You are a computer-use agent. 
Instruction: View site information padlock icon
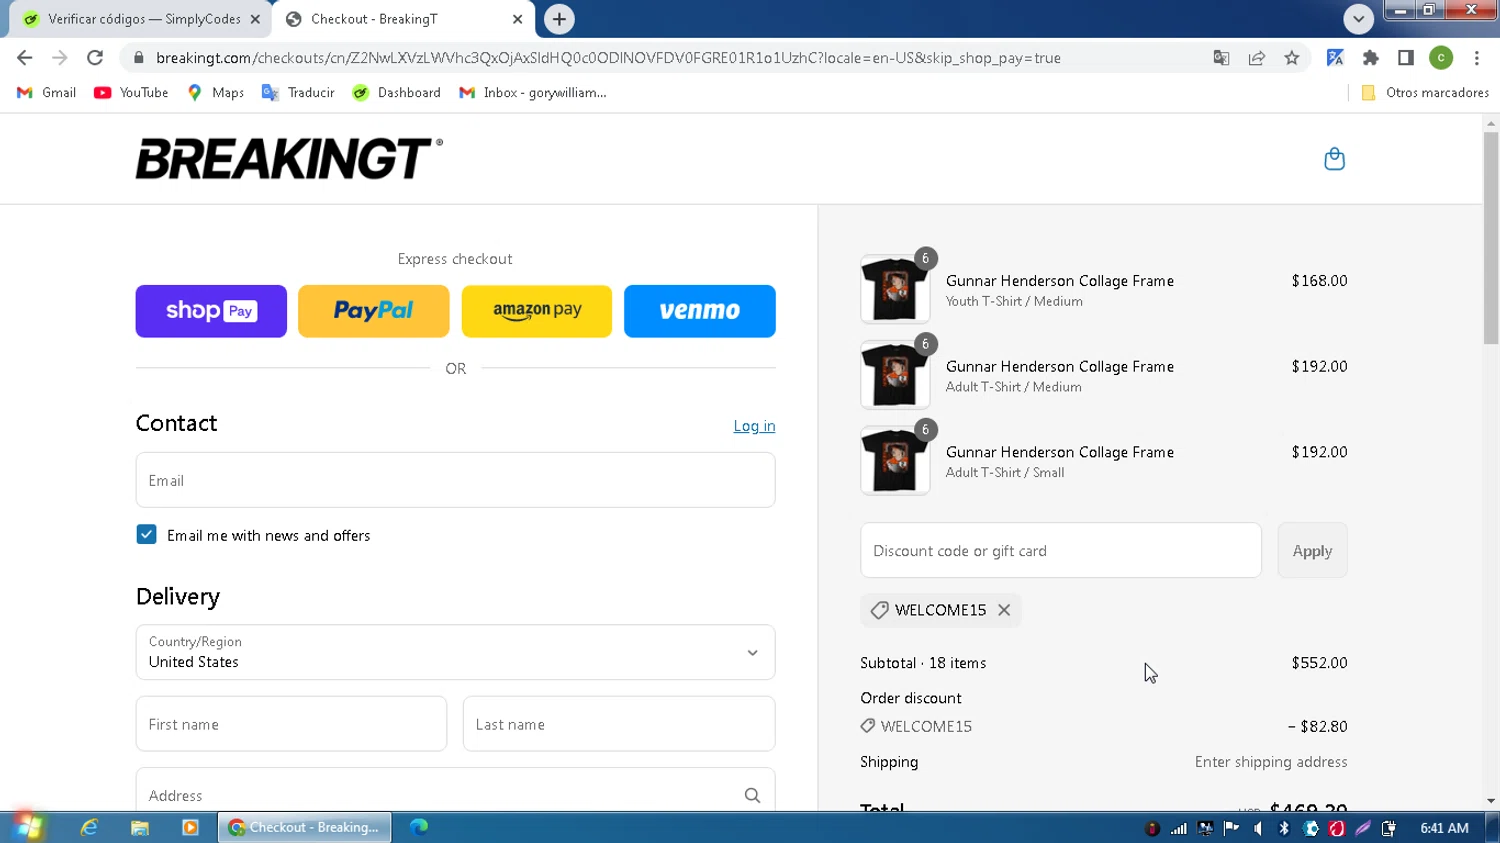[x=139, y=58]
